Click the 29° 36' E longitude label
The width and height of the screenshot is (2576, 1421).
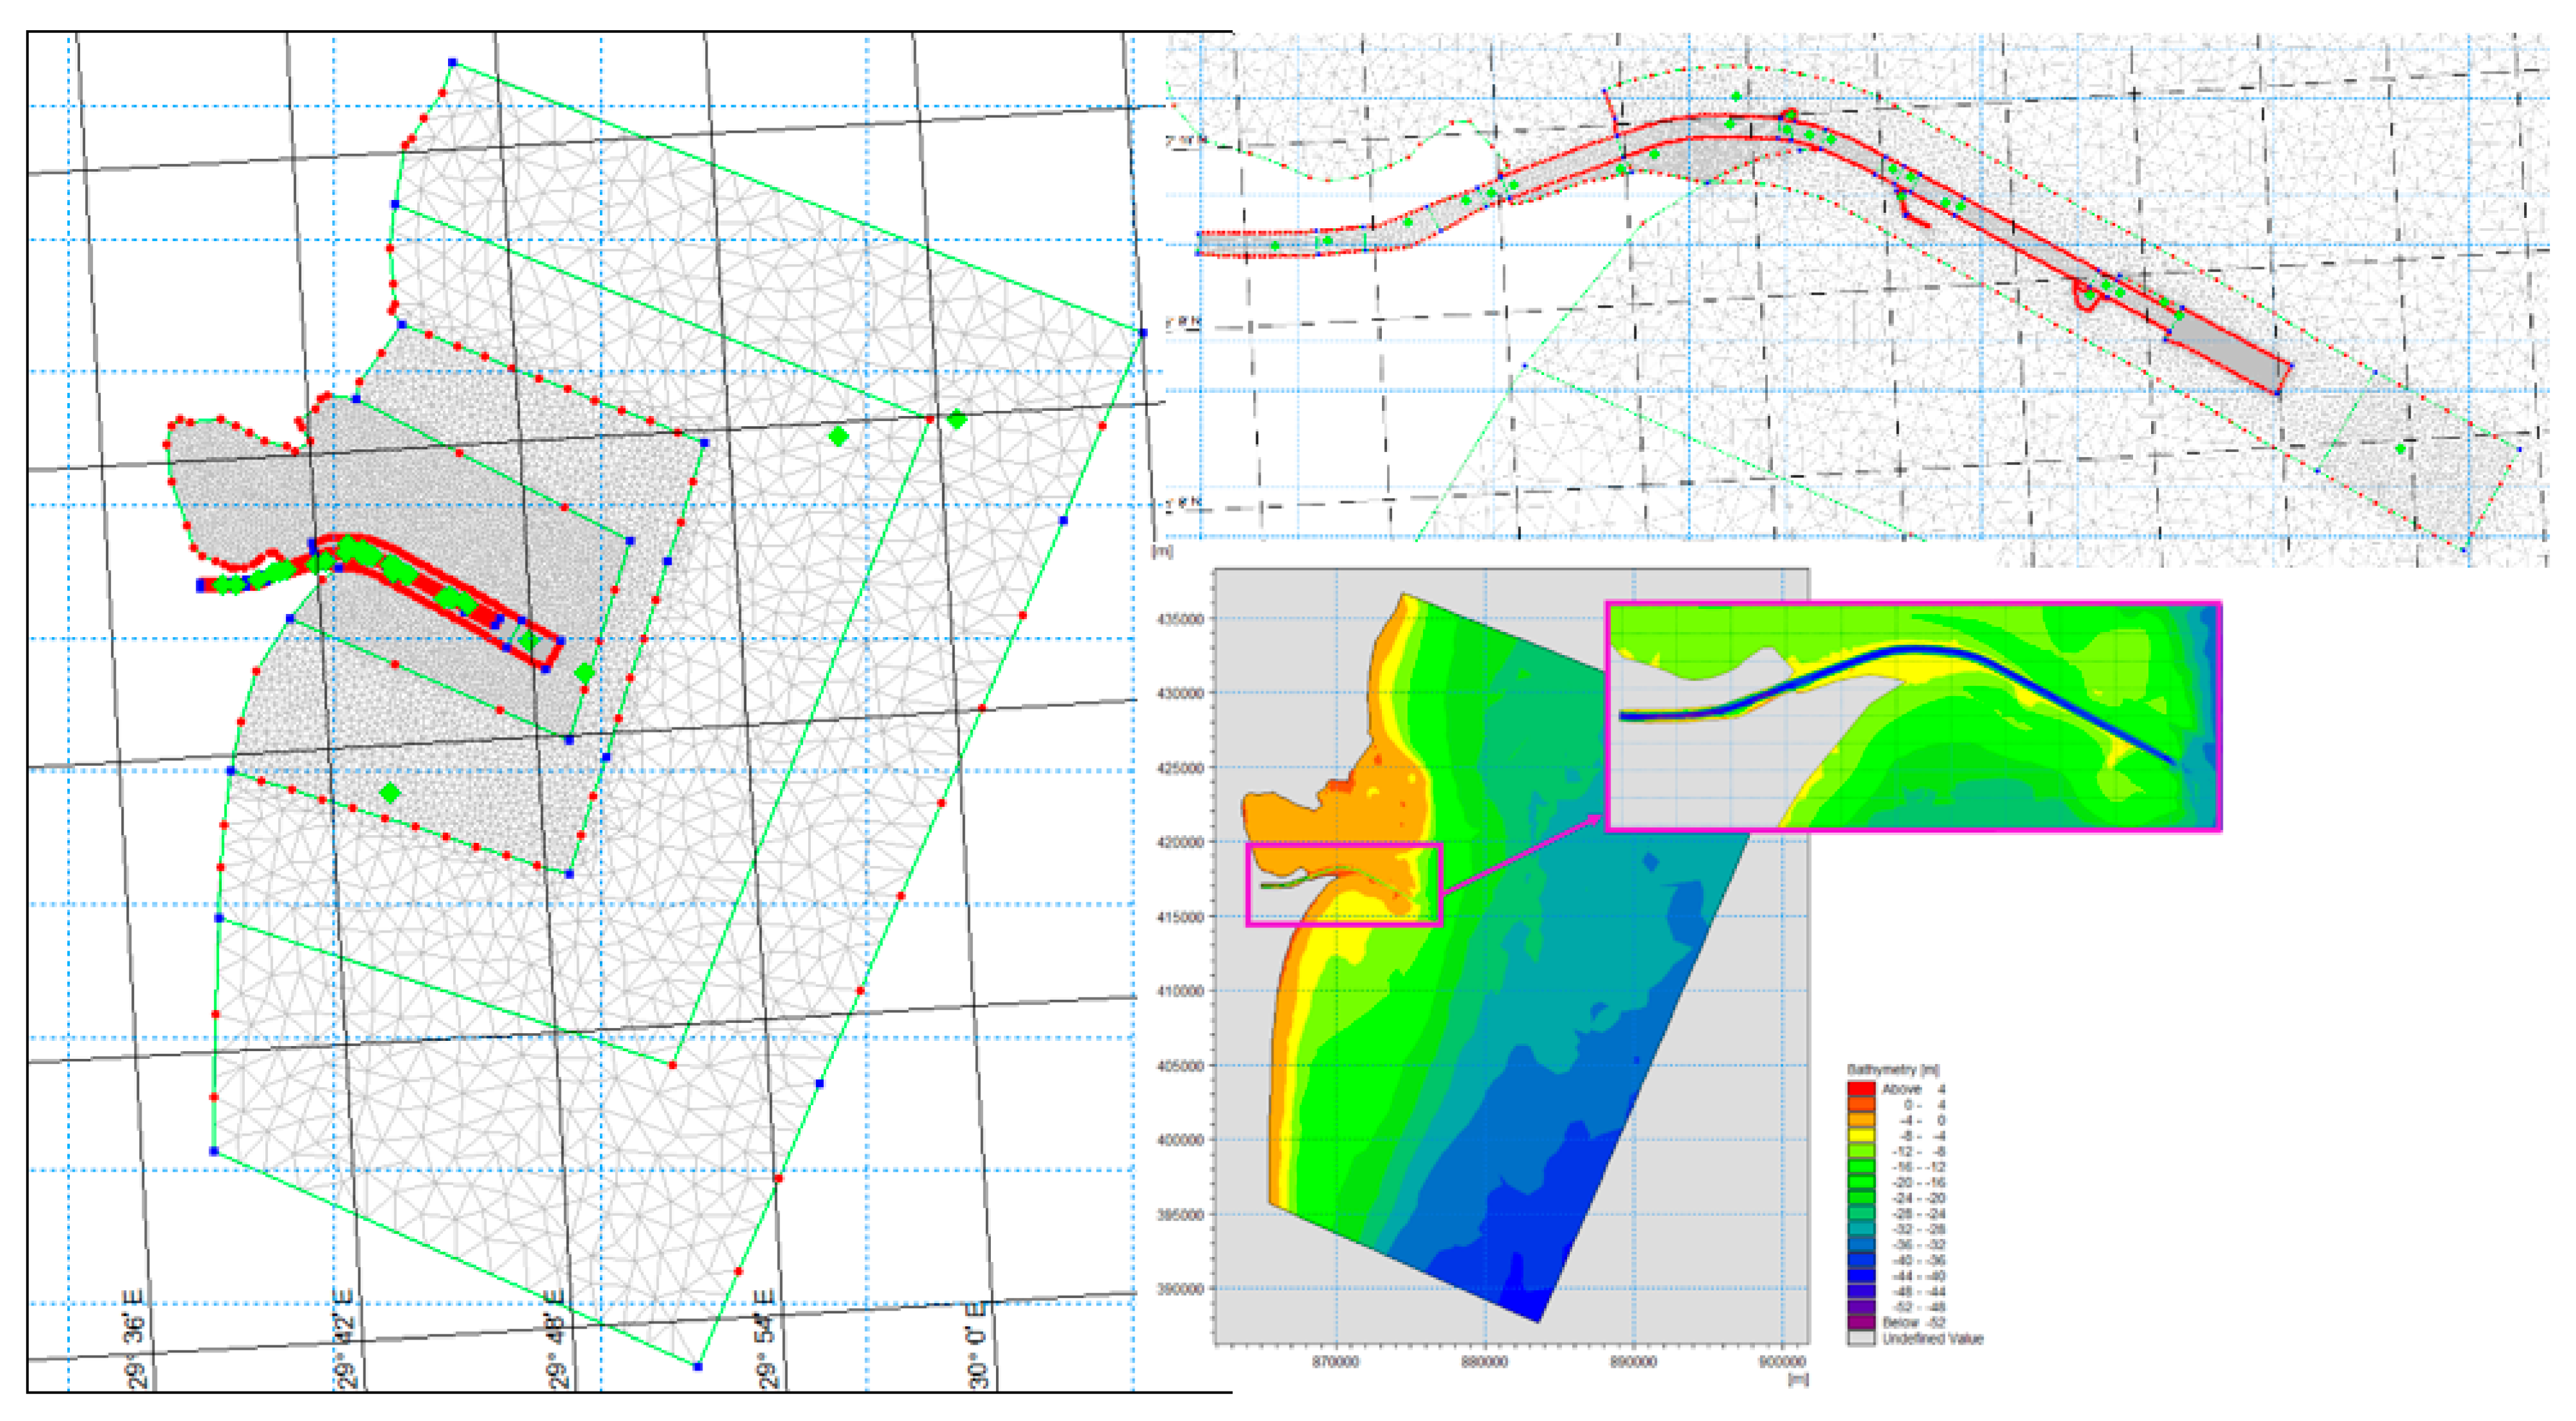pos(135,1340)
